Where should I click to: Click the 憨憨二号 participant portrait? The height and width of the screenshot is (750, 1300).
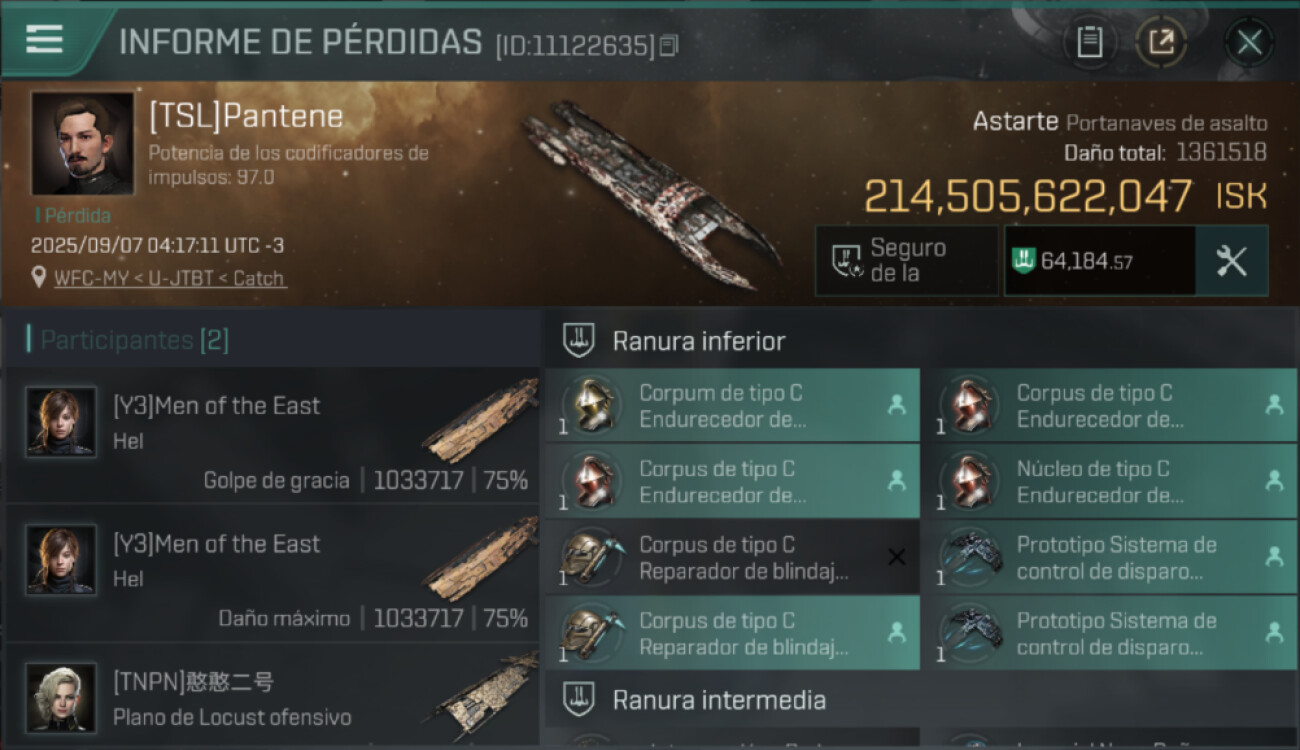tap(61, 698)
